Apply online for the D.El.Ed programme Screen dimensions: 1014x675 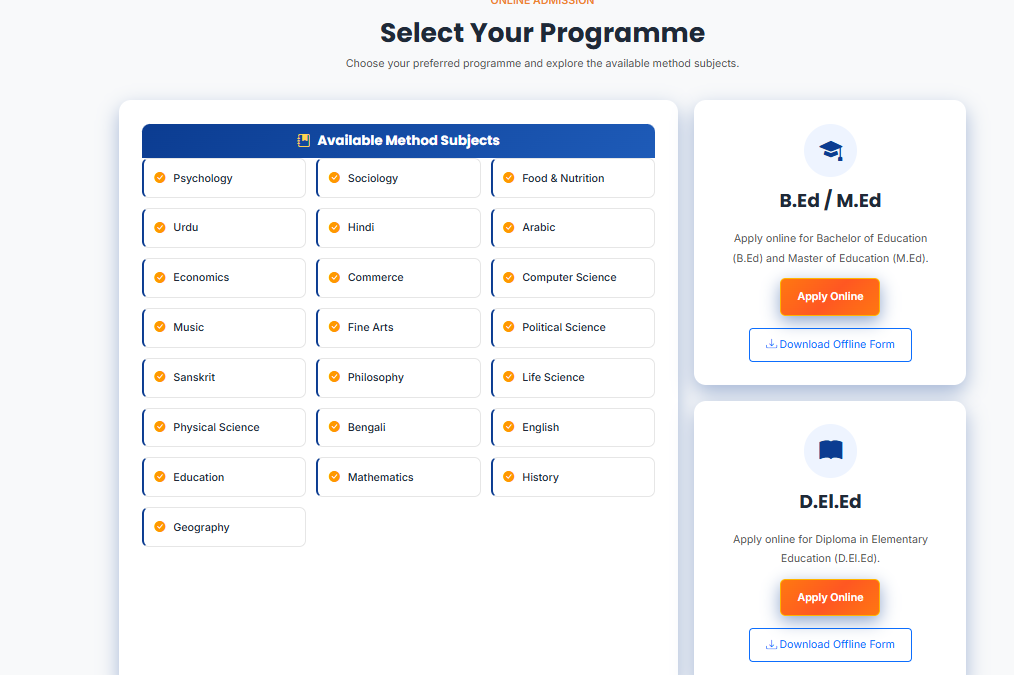point(830,597)
